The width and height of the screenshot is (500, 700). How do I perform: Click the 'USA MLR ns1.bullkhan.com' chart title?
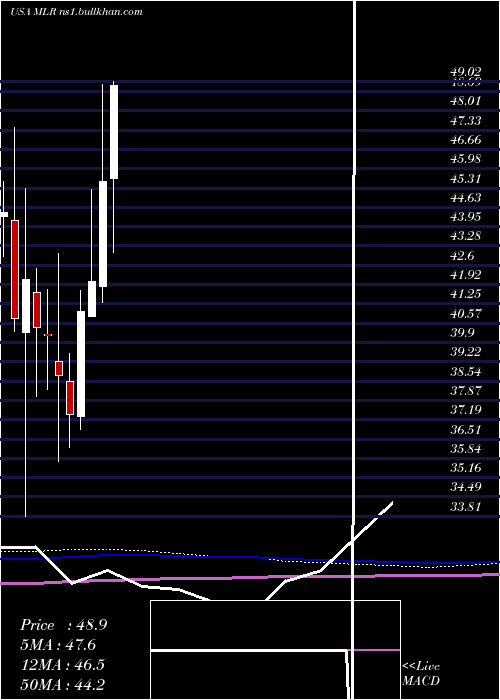(76, 12)
